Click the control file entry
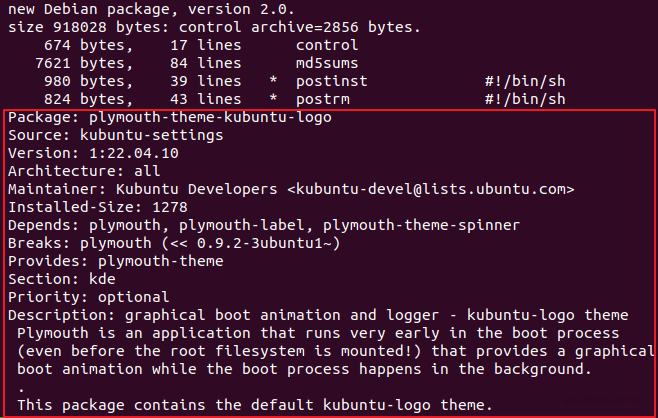This screenshot has height=418, width=658. click(325, 45)
